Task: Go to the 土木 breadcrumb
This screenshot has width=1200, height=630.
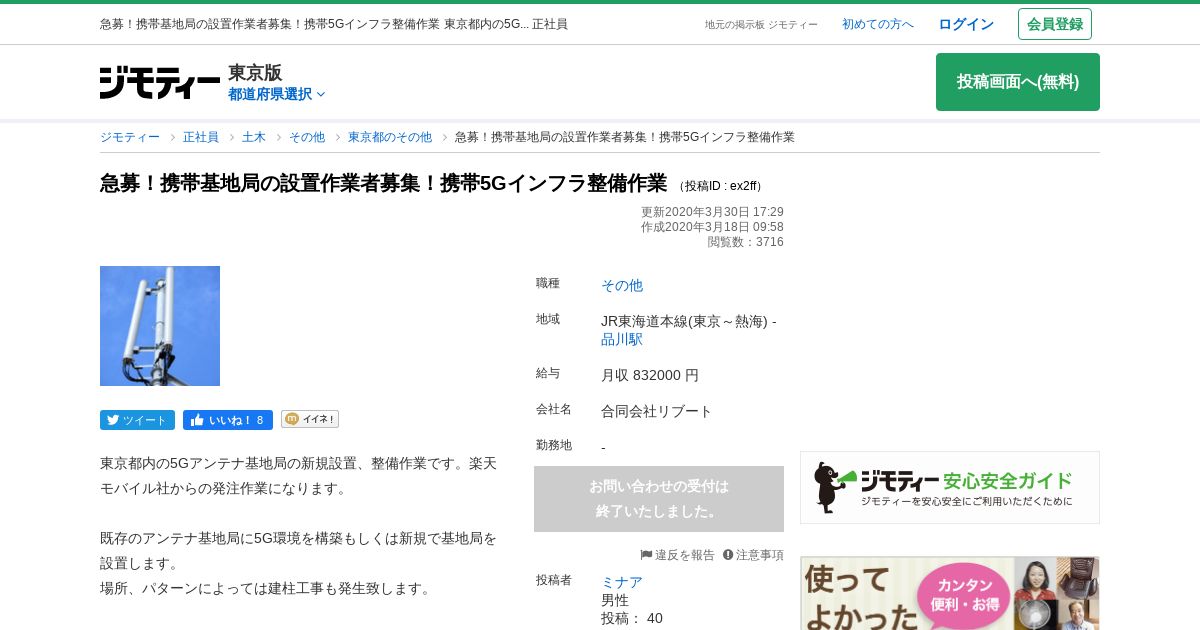Action: point(254,137)
